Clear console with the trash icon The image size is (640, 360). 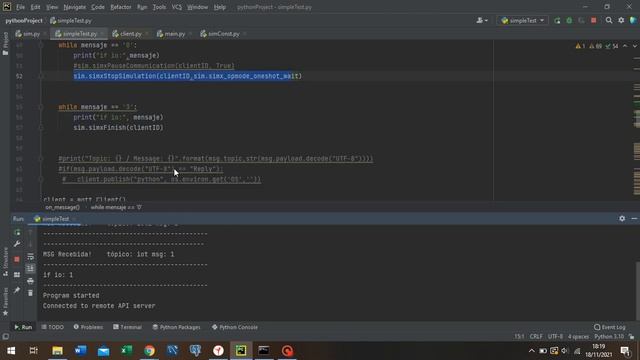(30, 293)
